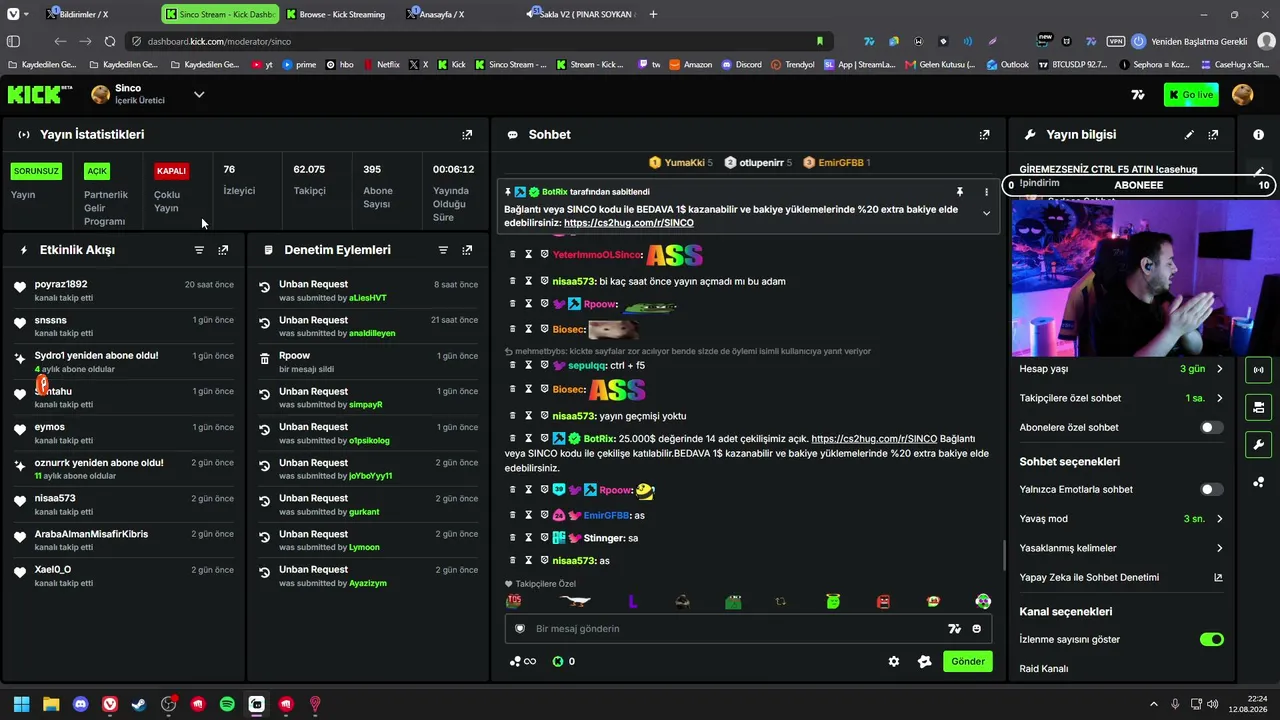Open the Etkinlik Akışı filter icon
This screenshot has width=1280, height=720.
(x=199, y=250)
